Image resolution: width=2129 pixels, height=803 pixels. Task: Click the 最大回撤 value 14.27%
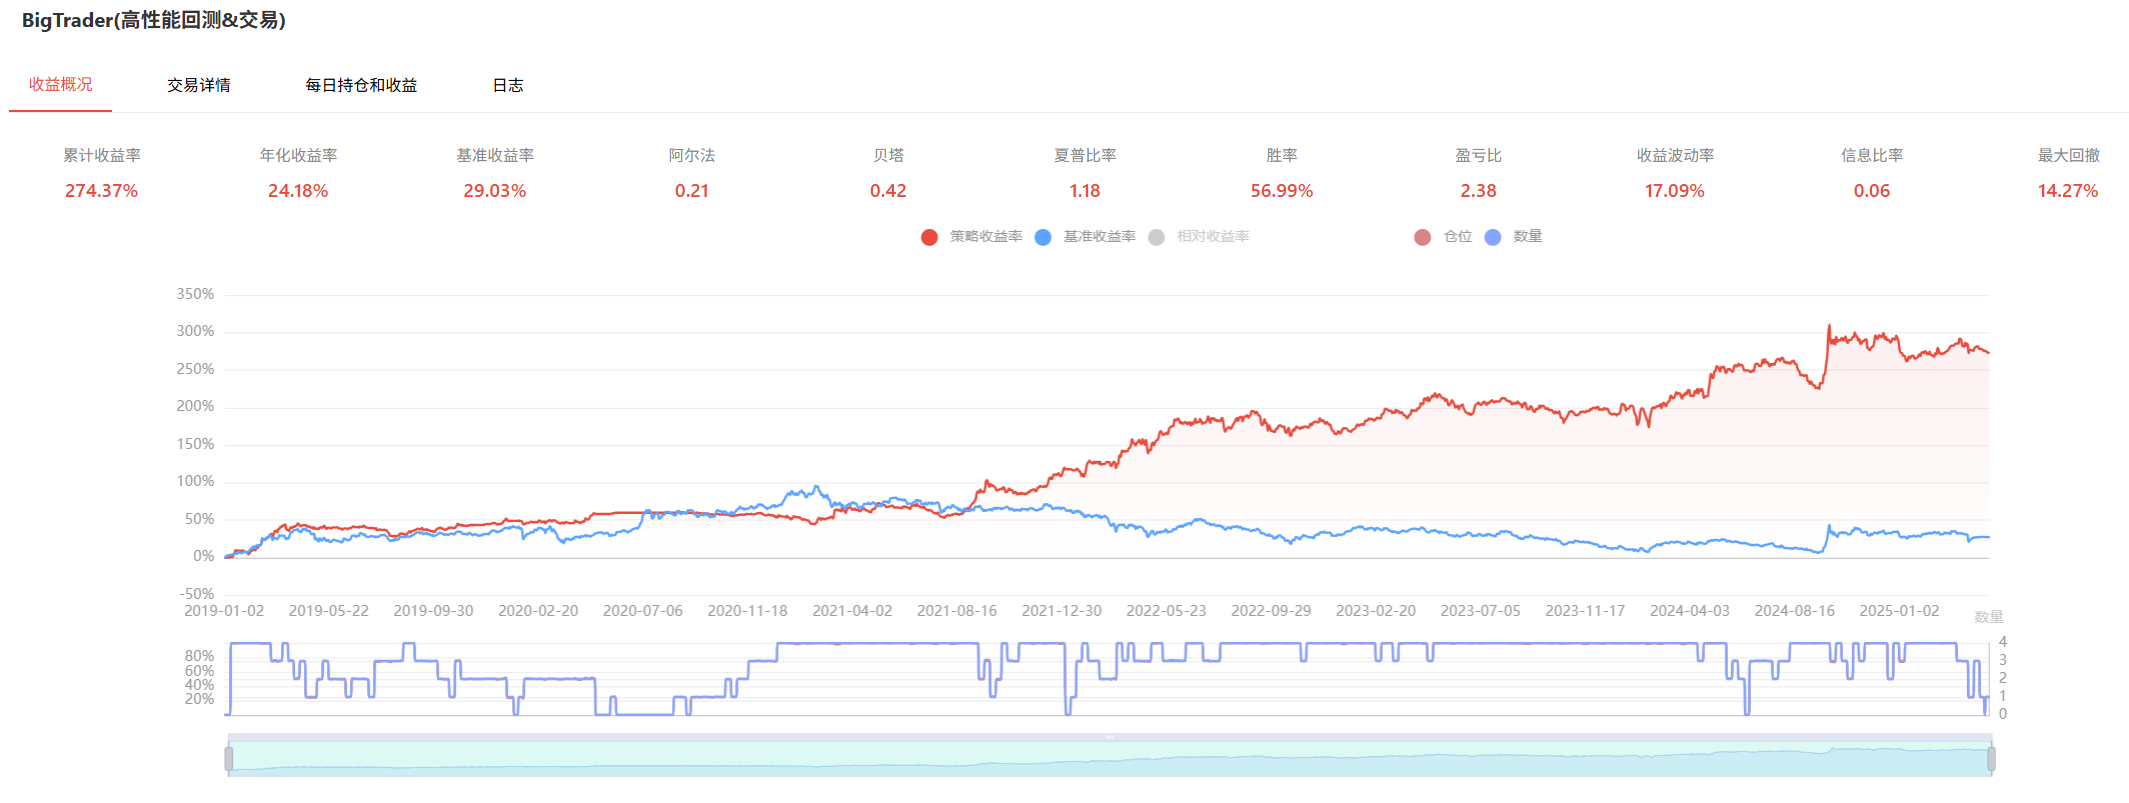coord(2067,191)
